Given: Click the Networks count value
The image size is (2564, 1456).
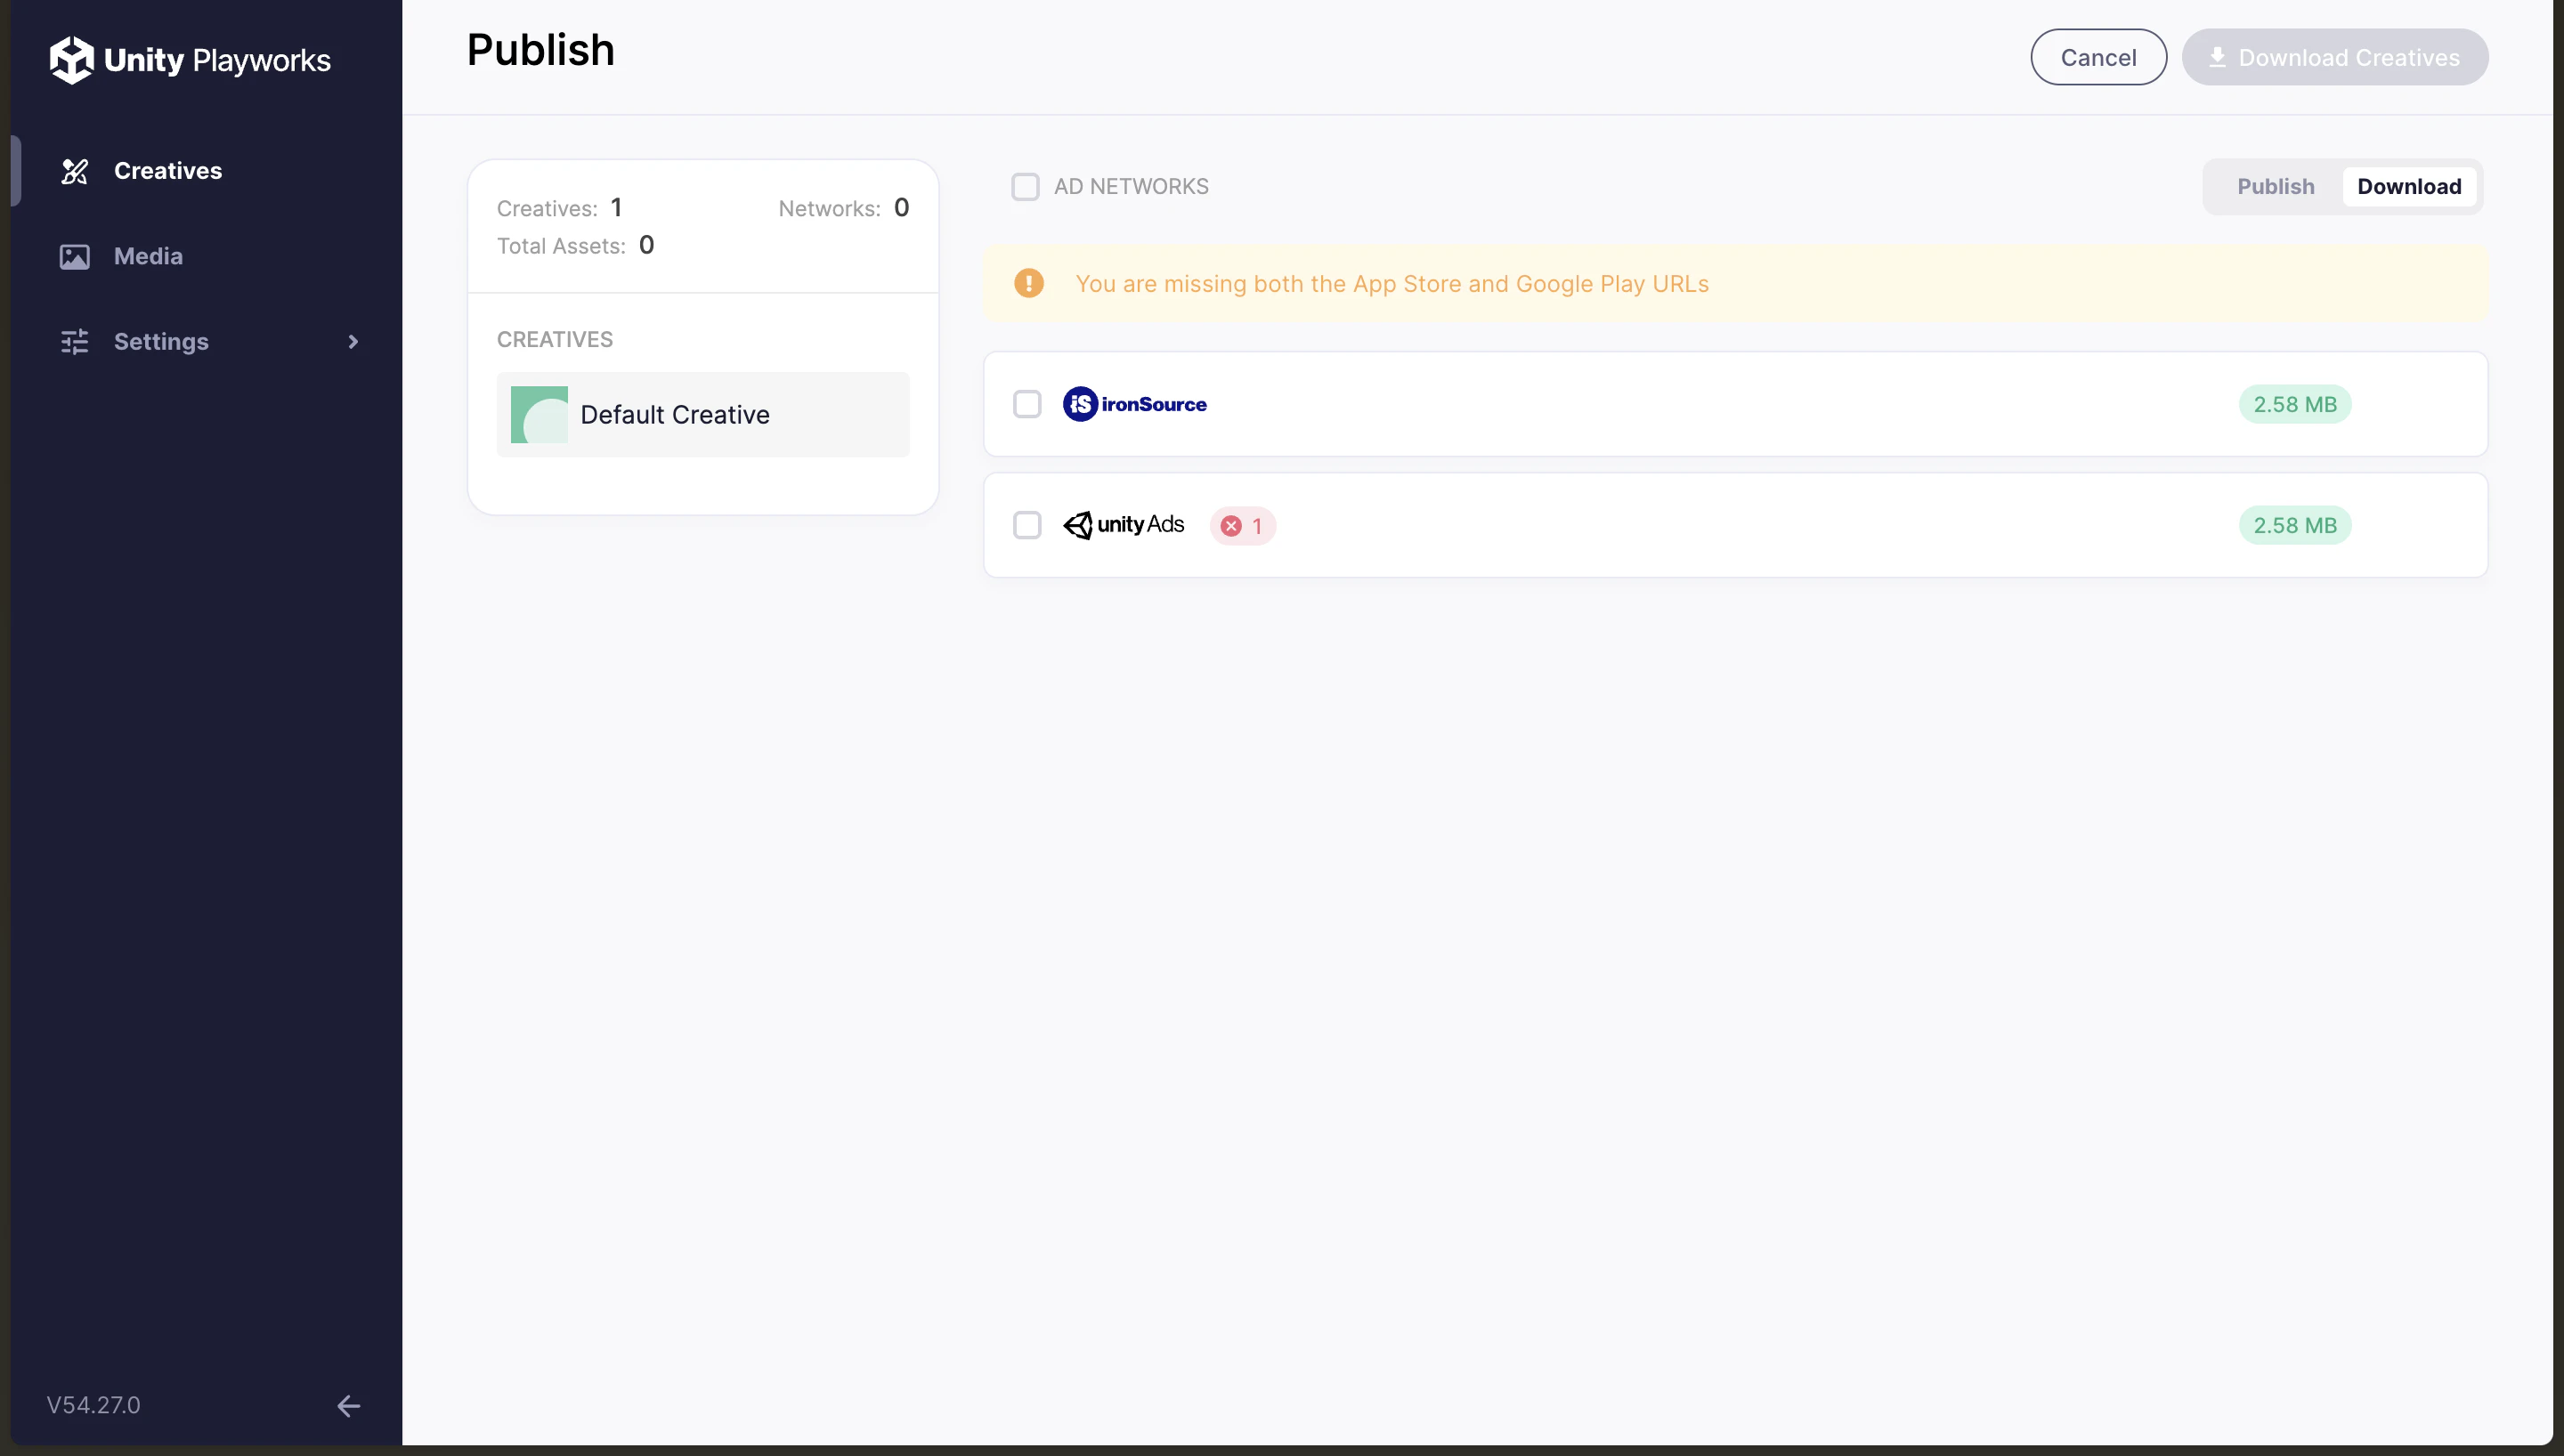Looking at the screenshot, I should click(x=901, y=208).
